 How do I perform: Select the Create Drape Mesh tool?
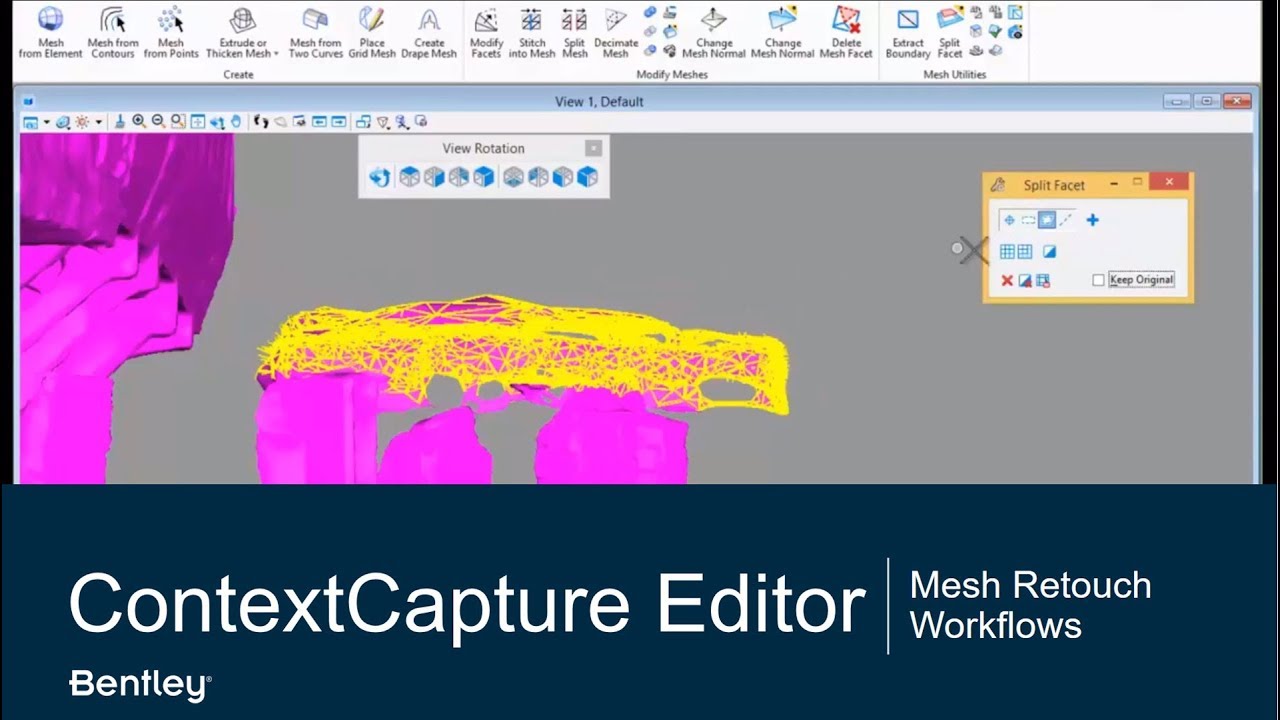point(429,32)
